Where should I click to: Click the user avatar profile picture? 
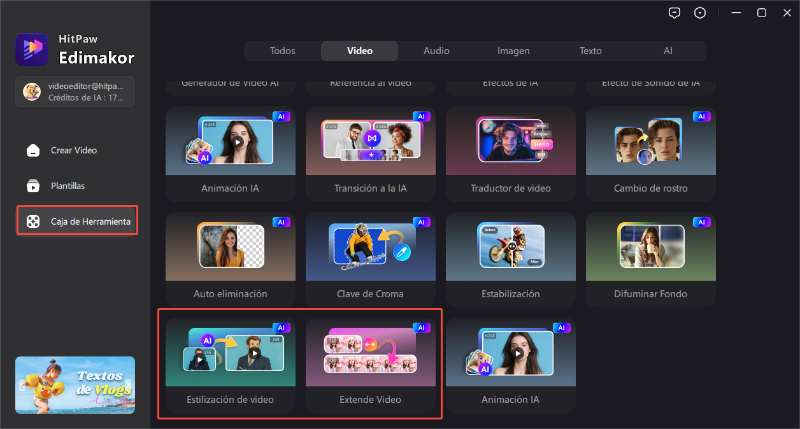click(x=32, y=92)
